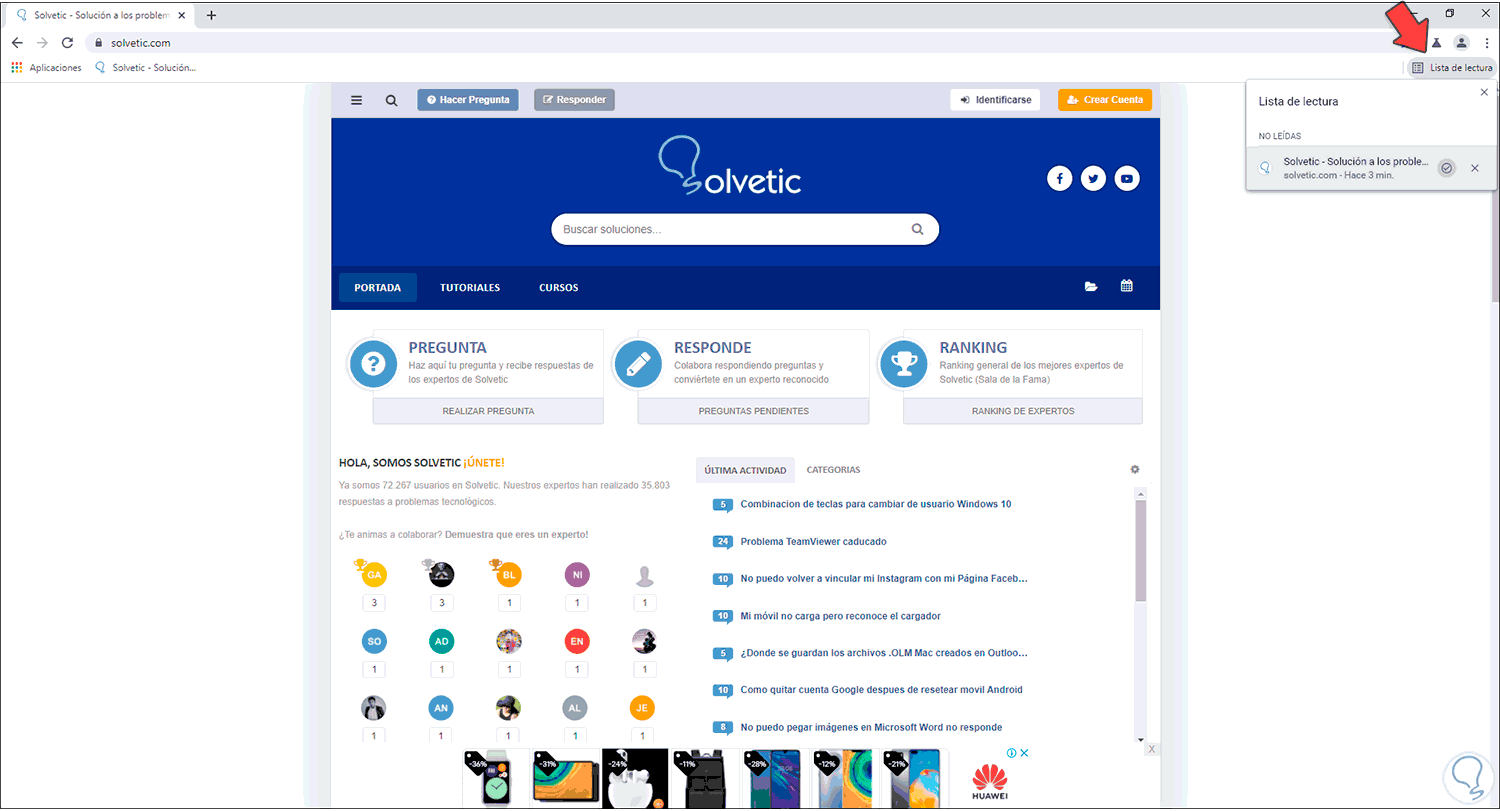Screen dimensions: 1500x811
Task: Click the padlock site info icon
Action: pos(98,43)
